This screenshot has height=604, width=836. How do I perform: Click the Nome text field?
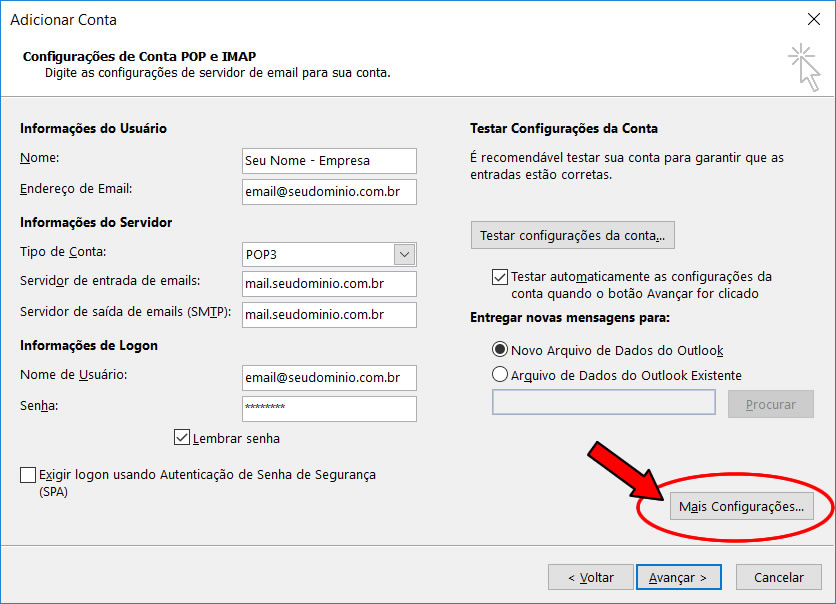pos(329,161)
